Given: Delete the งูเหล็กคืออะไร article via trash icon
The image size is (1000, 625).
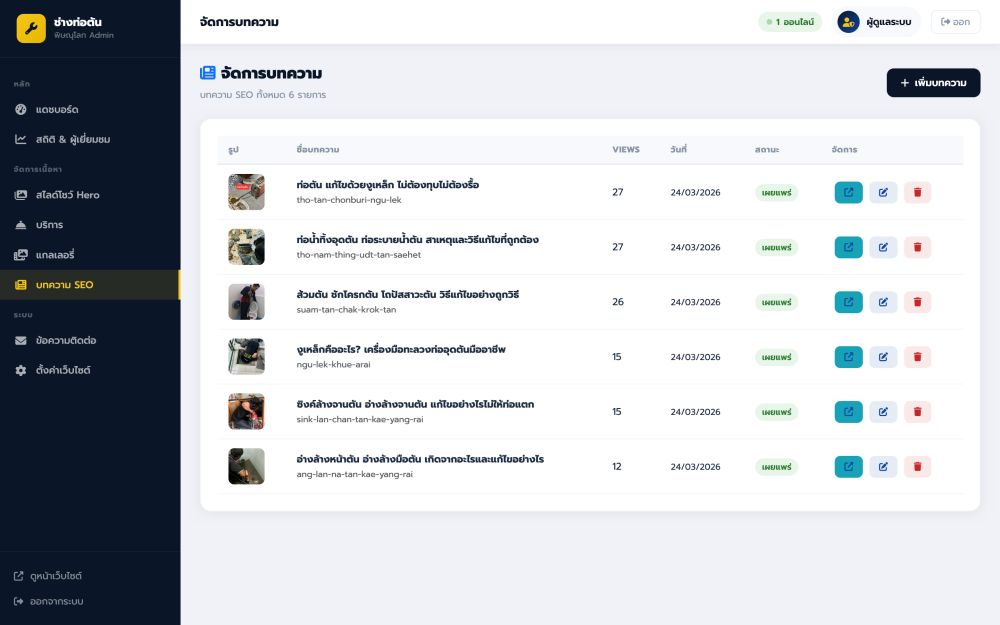Looking at the screenshot, I should 917,357.
